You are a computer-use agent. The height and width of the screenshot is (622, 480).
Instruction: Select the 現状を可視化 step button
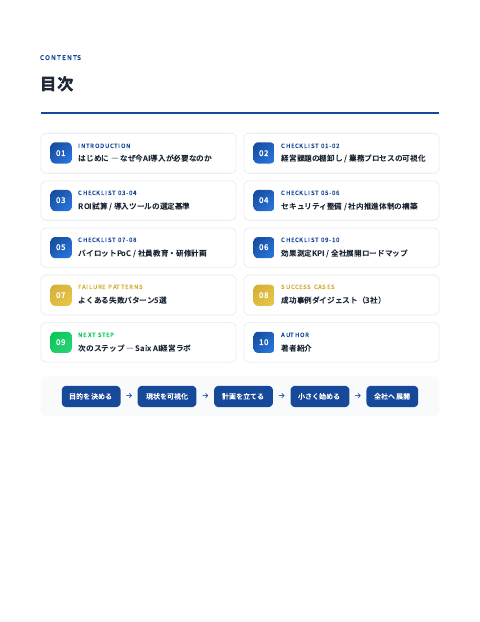(x=167, y=396)
